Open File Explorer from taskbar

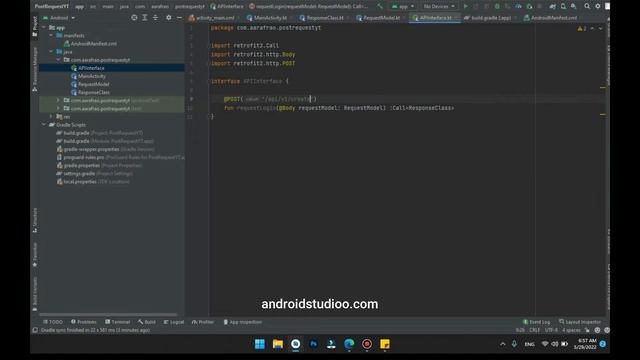(278, 344)
